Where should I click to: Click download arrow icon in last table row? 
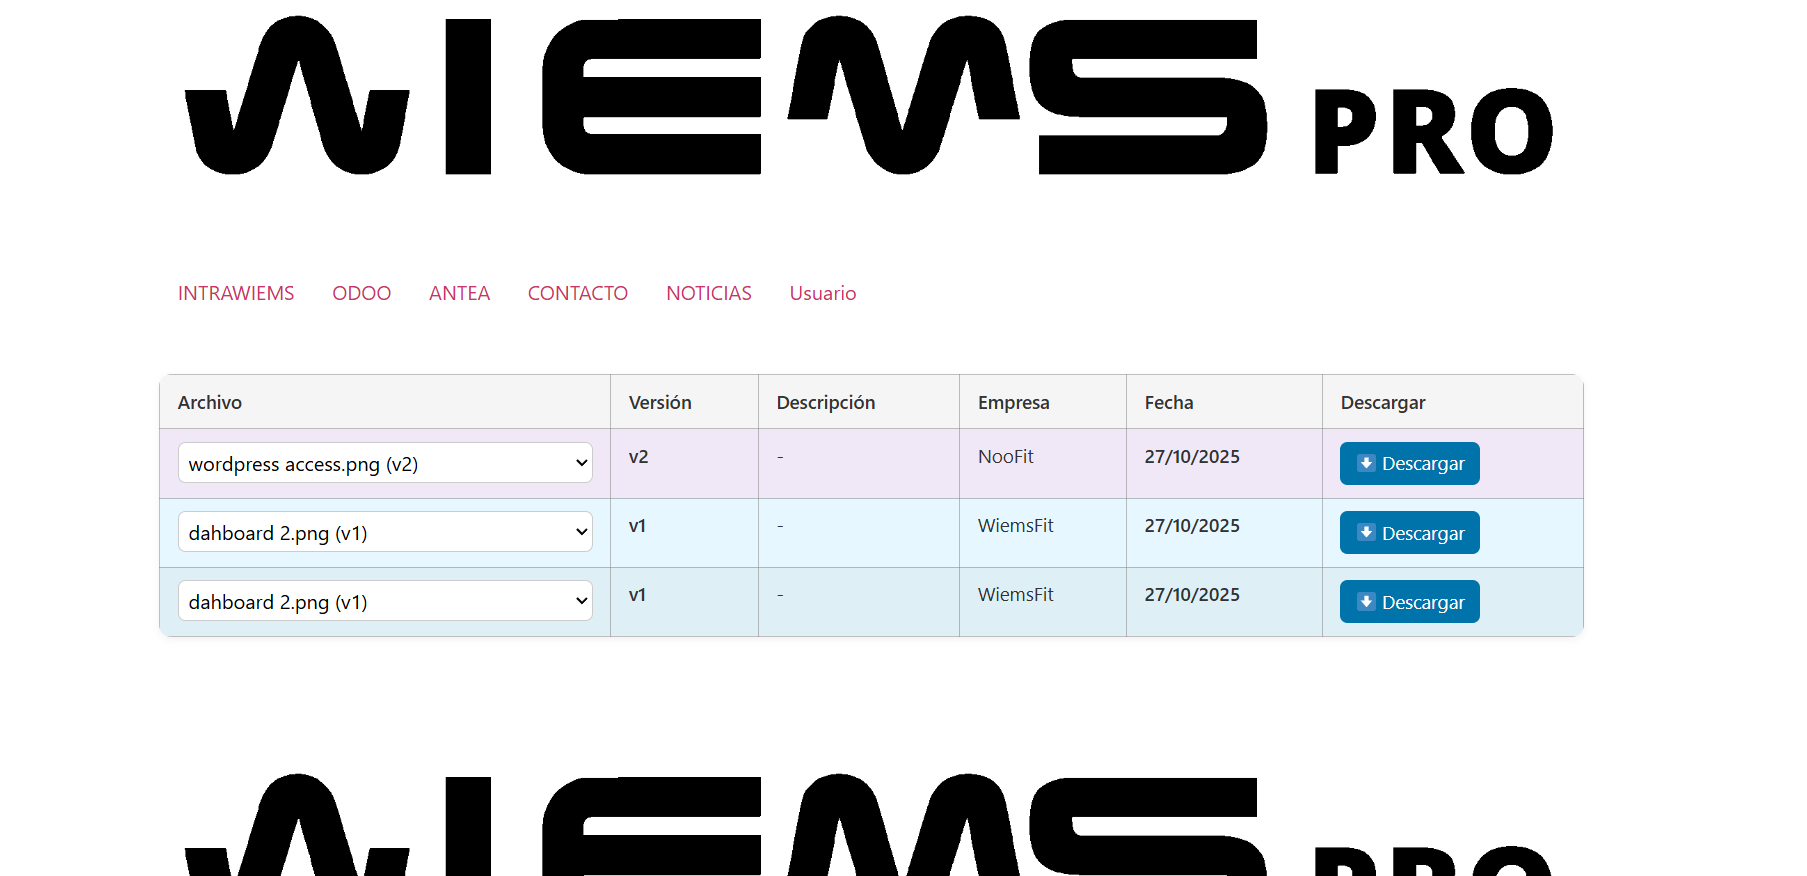(x=1366, y=602)
